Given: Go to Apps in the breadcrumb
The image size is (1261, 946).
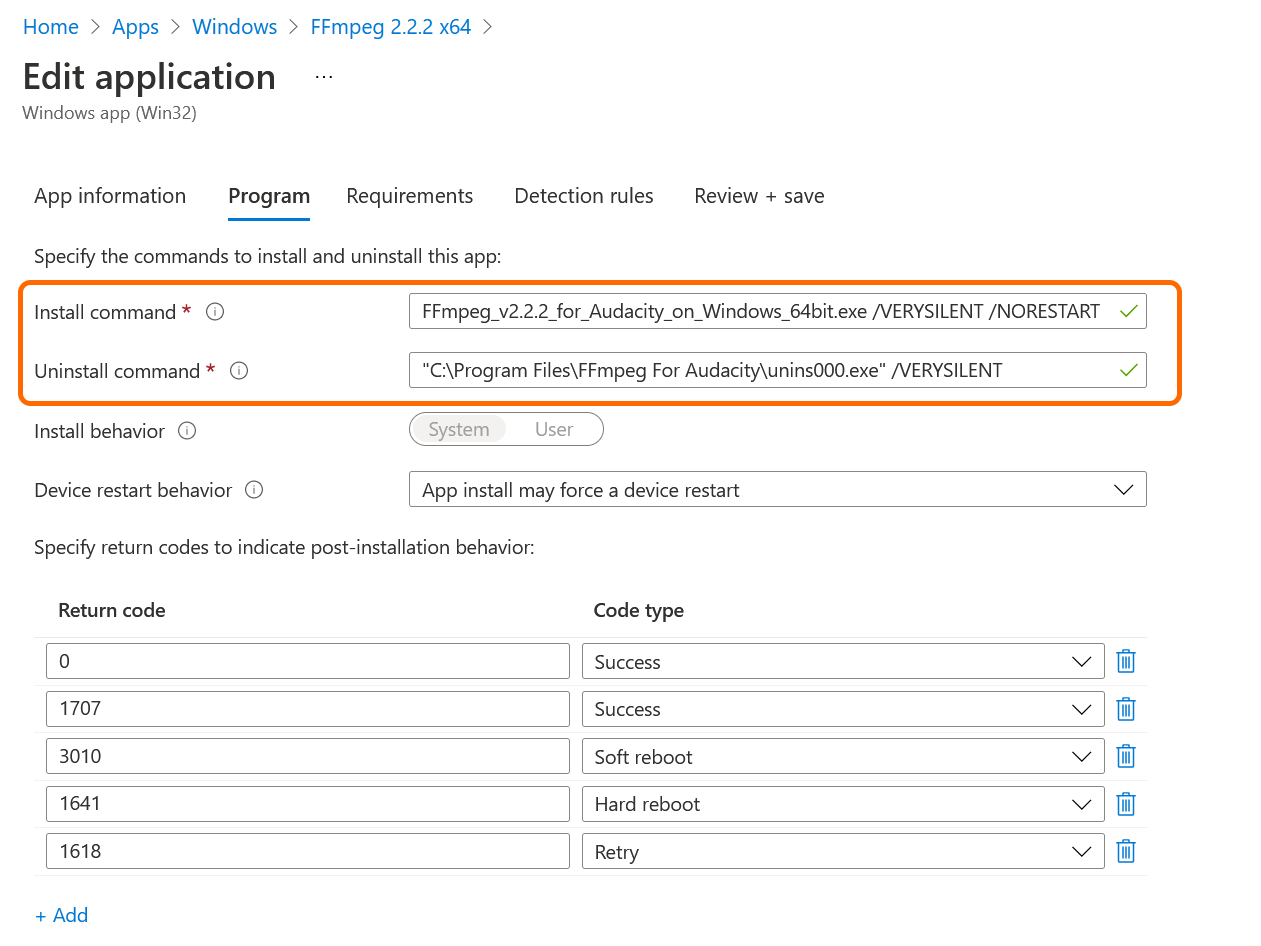Looking at the screenshot, I should tap(135, 27).
